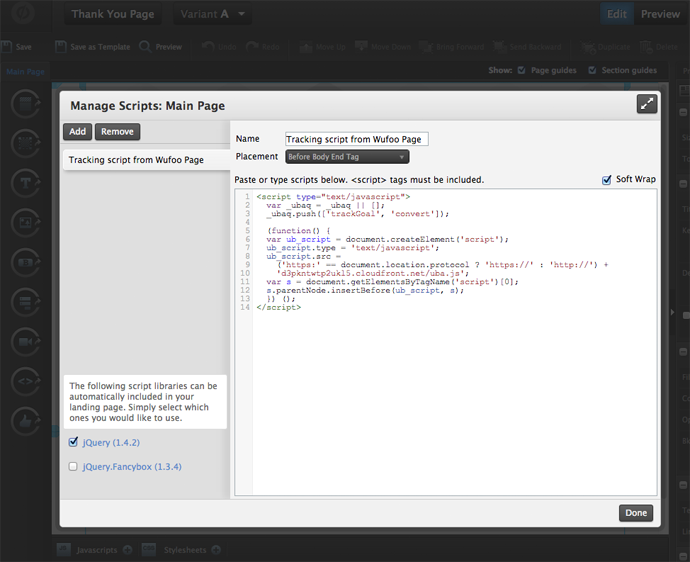Click plus icon next to Javascripts
The image size is (690, 562).
pos(127,549)
